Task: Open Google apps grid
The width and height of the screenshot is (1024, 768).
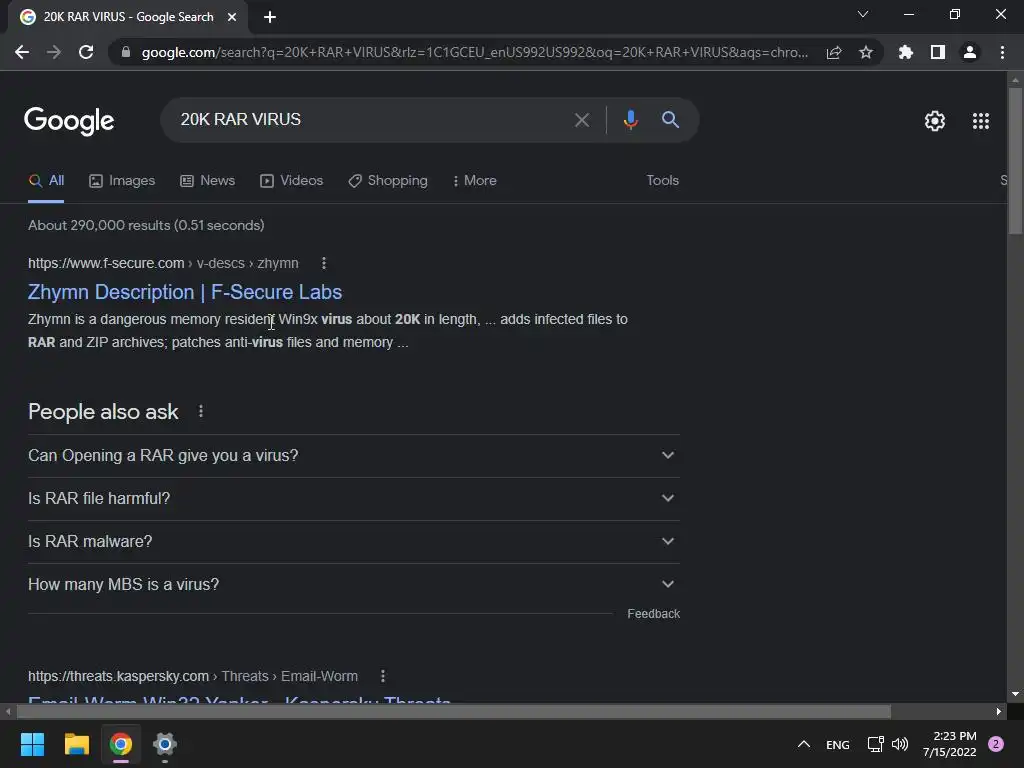Action: (x=980, y=121)
